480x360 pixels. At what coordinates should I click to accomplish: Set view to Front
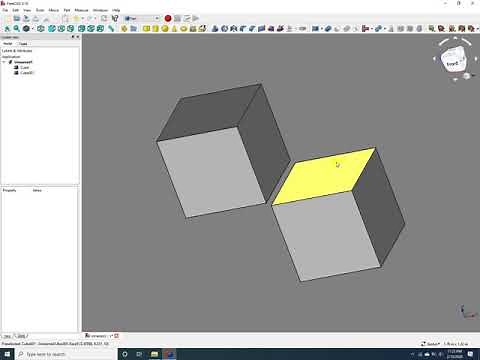coord(51,29)
